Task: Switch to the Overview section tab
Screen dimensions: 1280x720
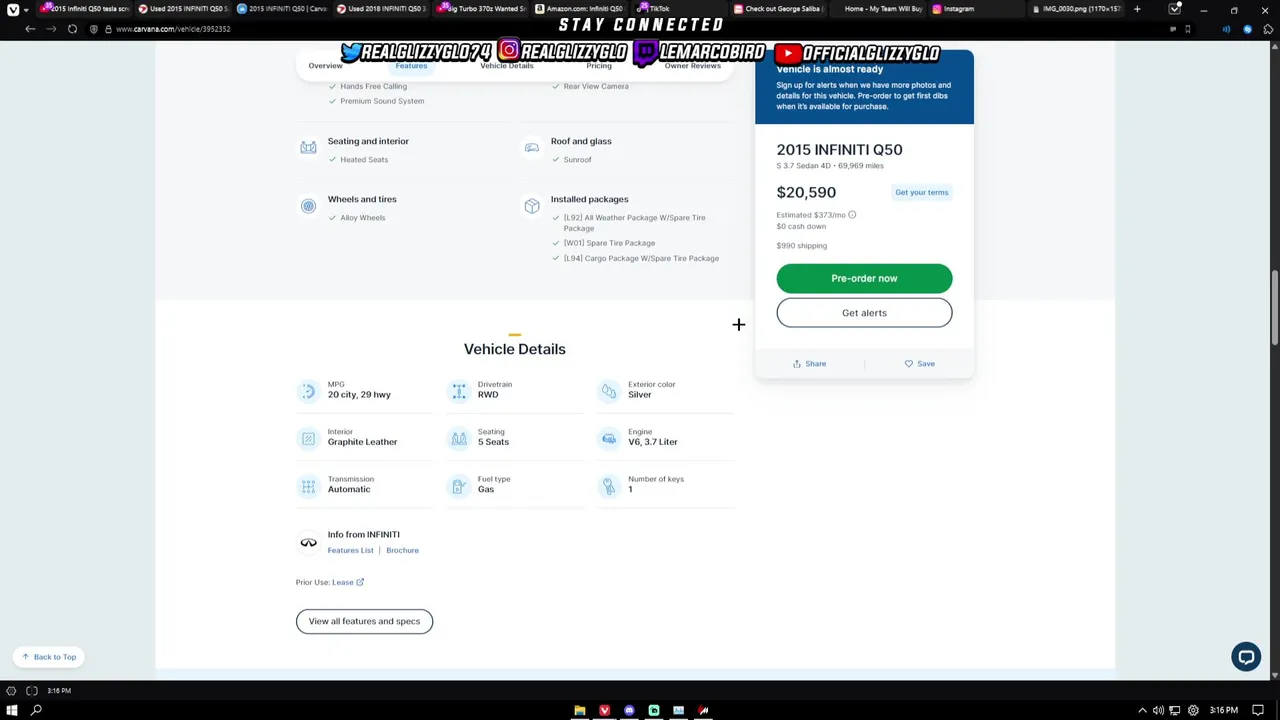Action: [x=325, y=66]
